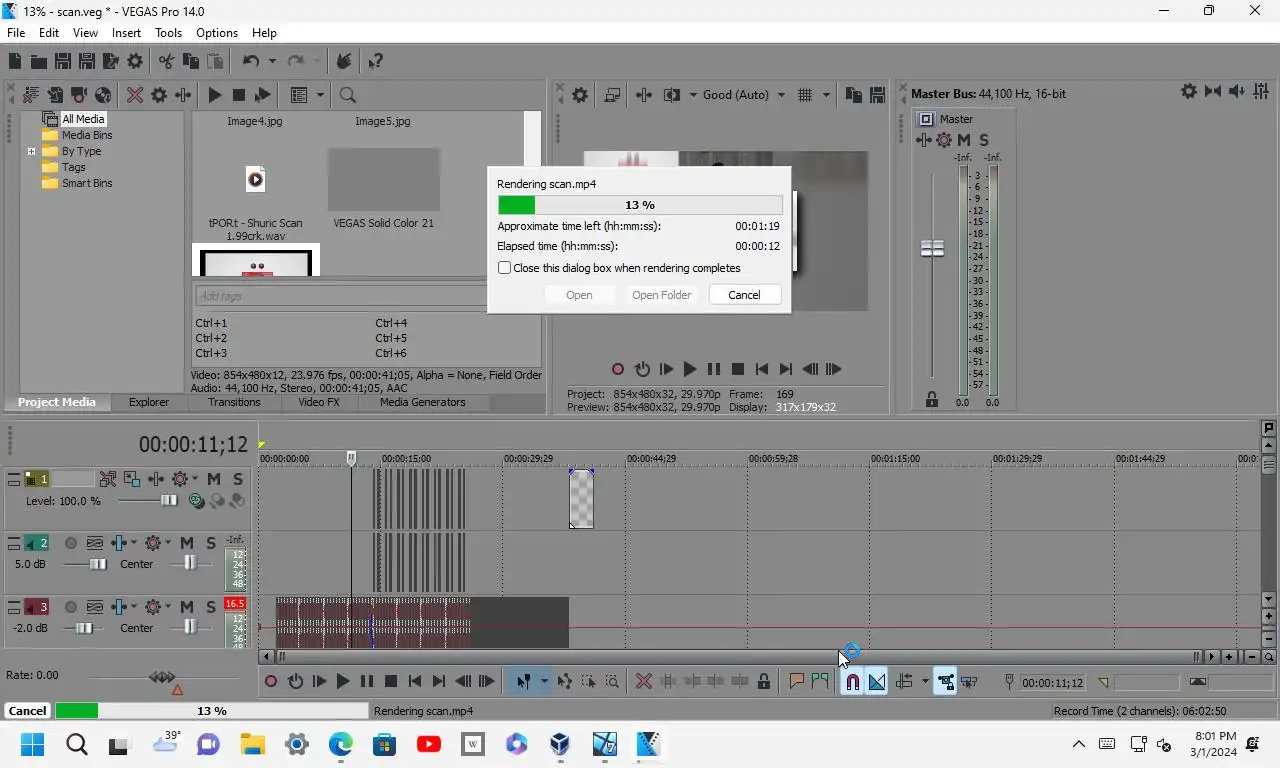Image resolution: width=1280 pixels, height=768 pixels.
Task: Open Normal edit tool dropdown arrow
Action: [544, 681]
